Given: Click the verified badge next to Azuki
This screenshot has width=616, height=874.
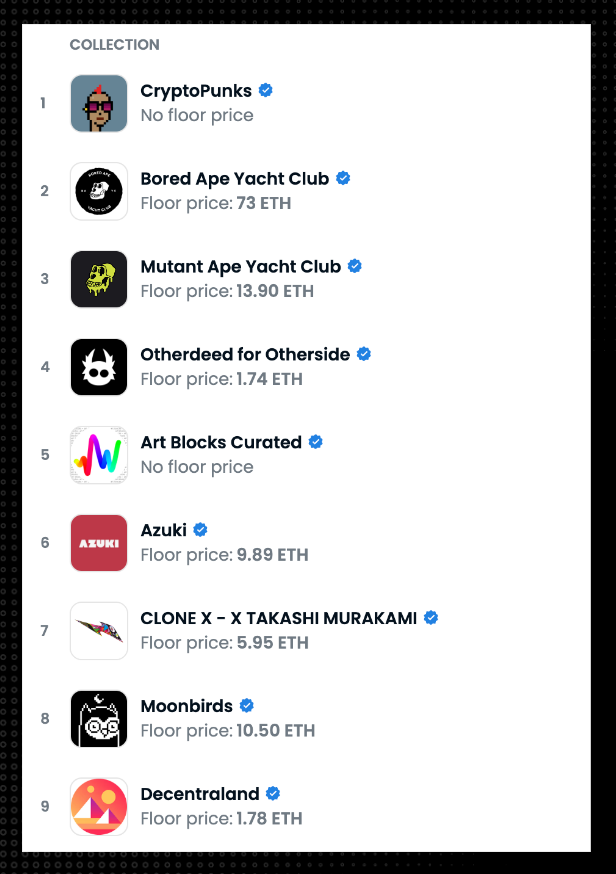Looking at the screenshot, I should coord(201,530).
